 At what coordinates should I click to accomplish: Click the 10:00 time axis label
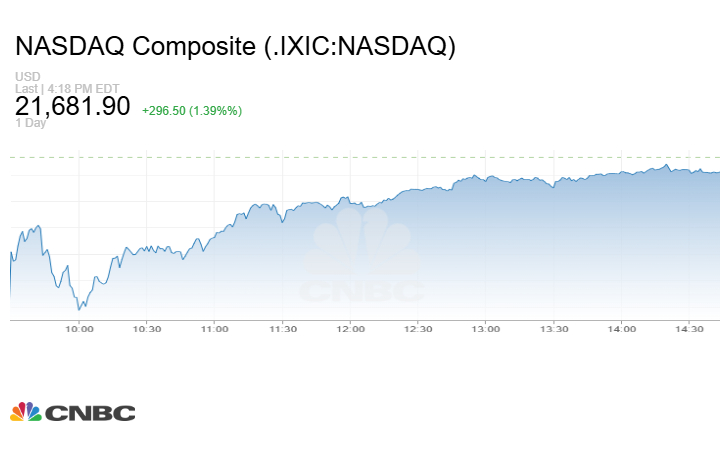coord(79,328)
